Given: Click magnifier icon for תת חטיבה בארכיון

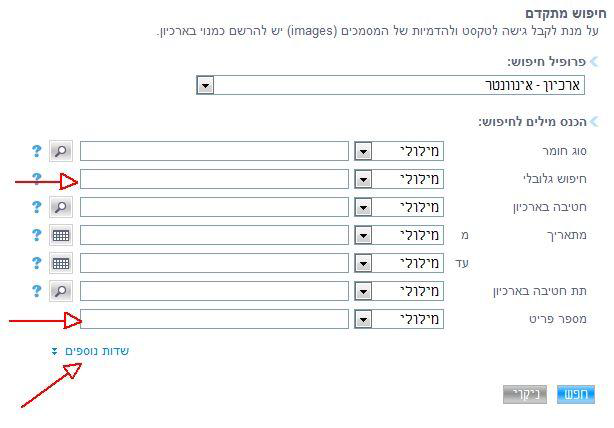Looking at the screenshot, I should [61, 291].
